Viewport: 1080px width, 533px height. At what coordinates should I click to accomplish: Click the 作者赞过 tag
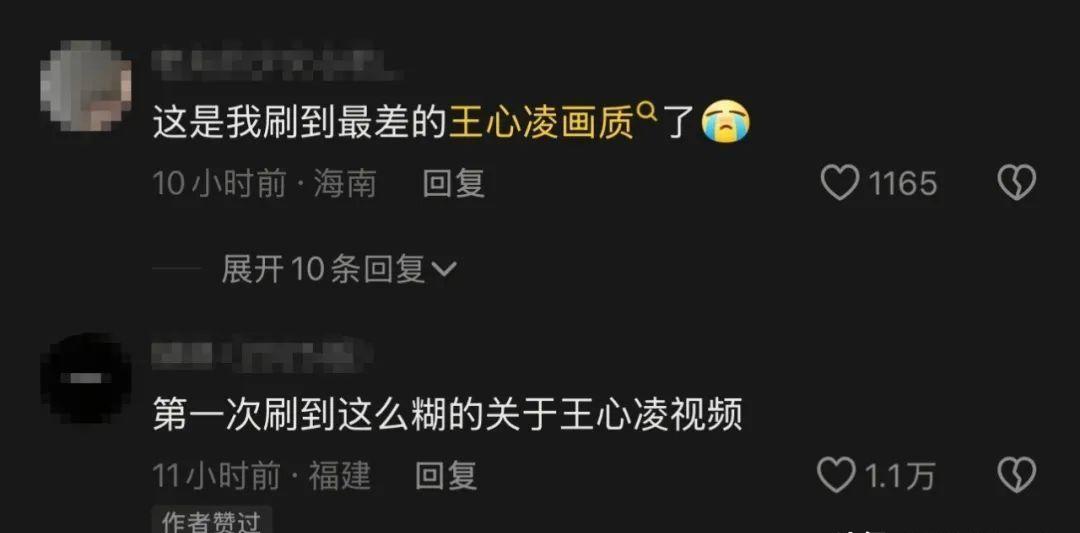[x=211, y=521]
